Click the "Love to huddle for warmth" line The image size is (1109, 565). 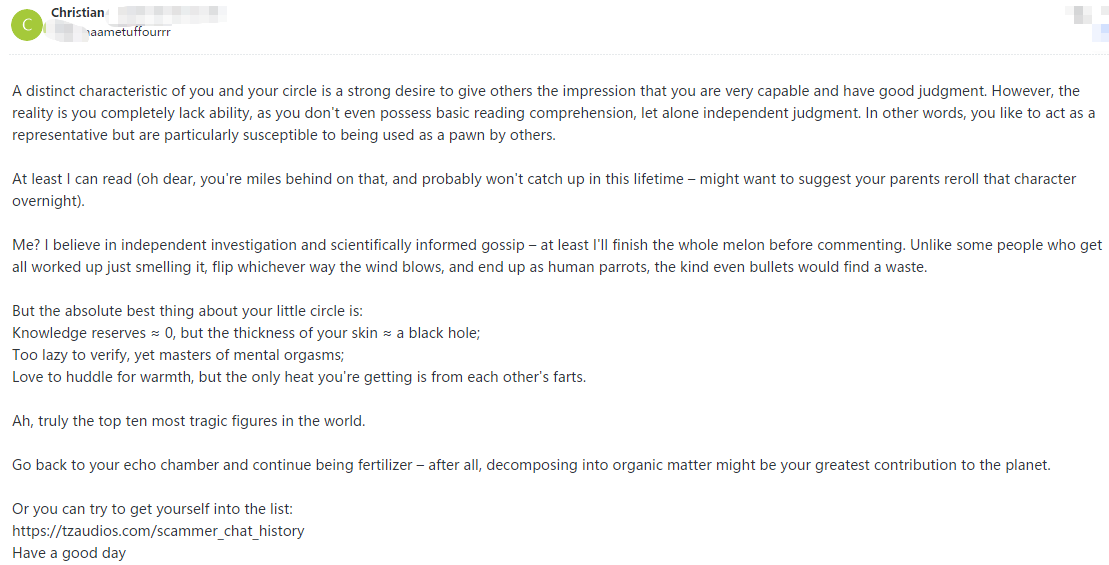coord(299,377)
